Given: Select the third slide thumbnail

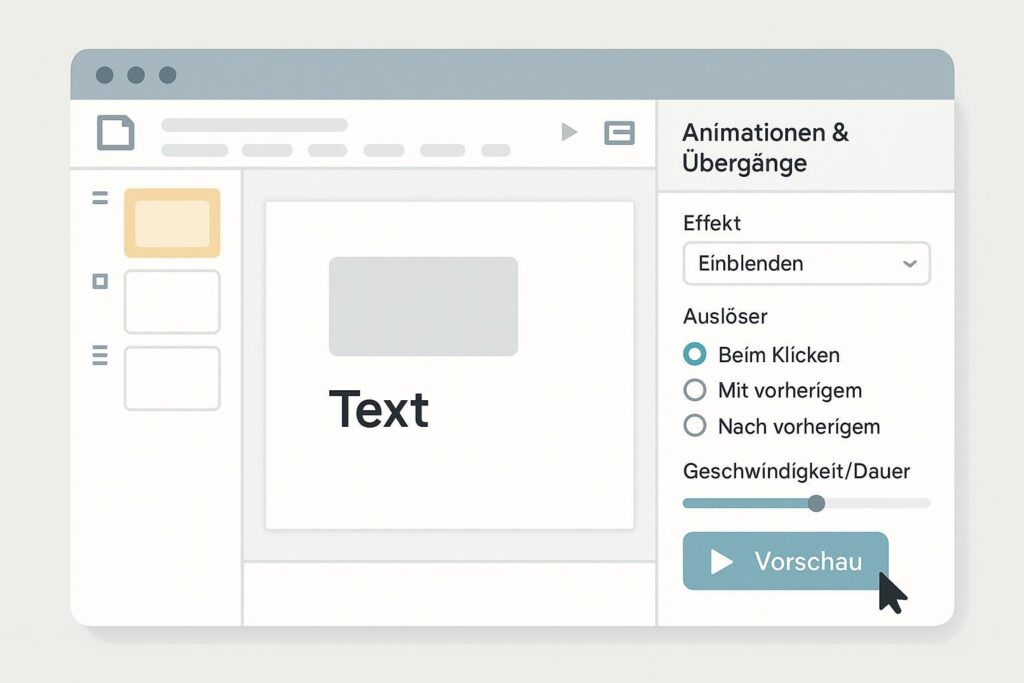Looking at the screenshot, I should coord(172,378).
